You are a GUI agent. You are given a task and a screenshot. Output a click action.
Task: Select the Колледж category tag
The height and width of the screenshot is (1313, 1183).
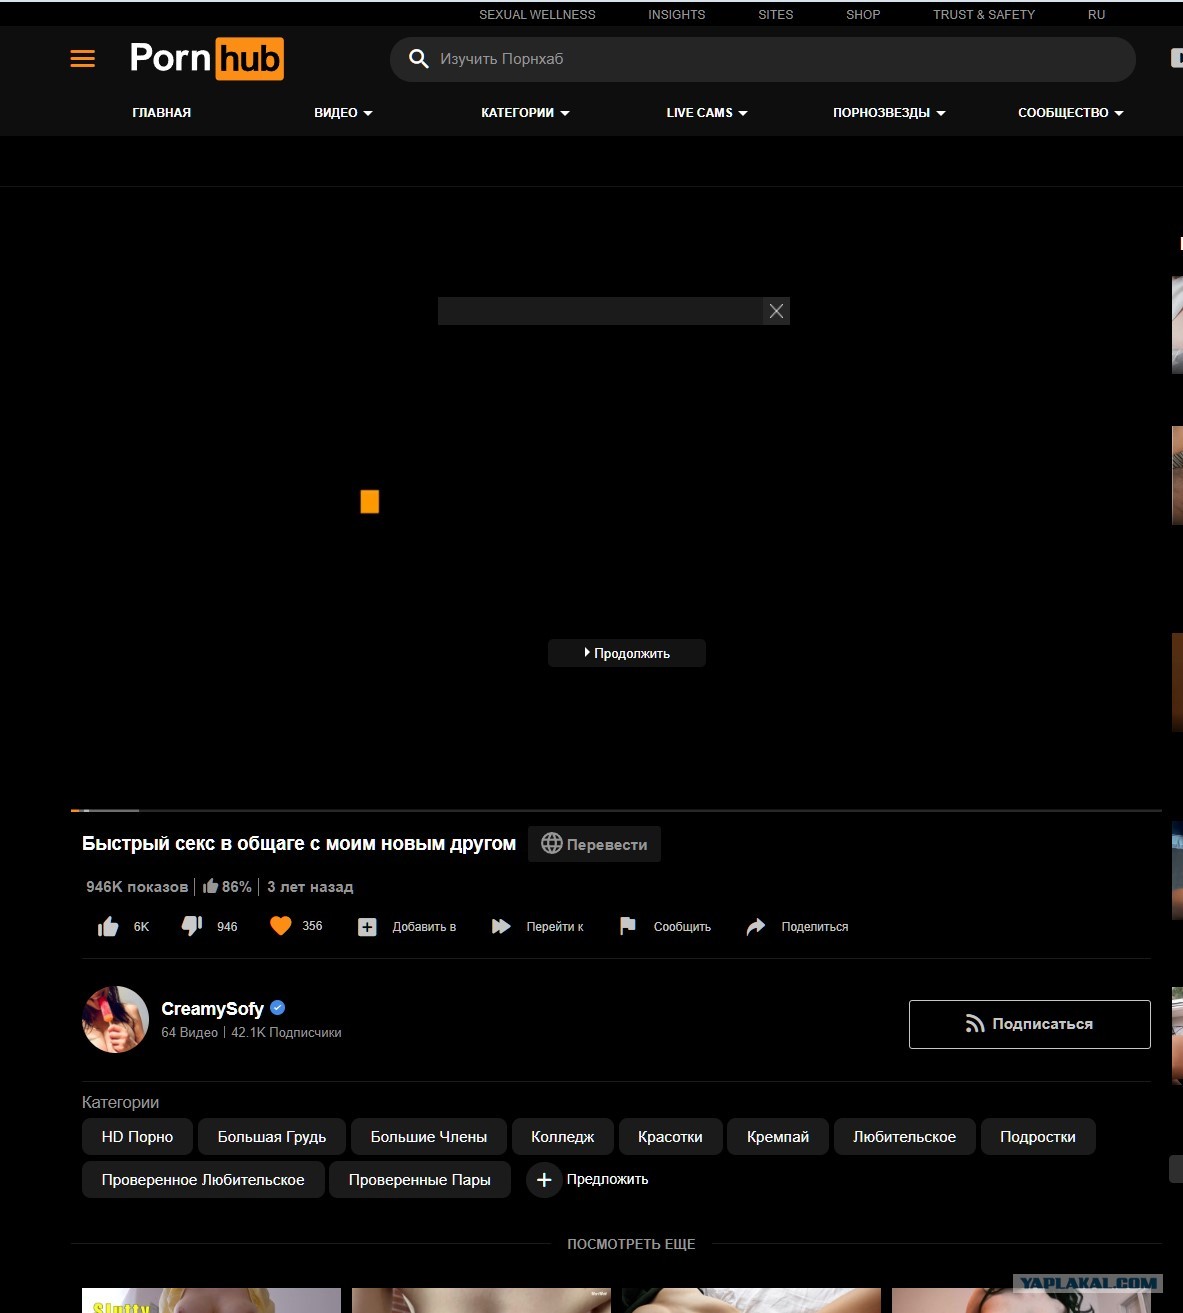(562, 1137)
